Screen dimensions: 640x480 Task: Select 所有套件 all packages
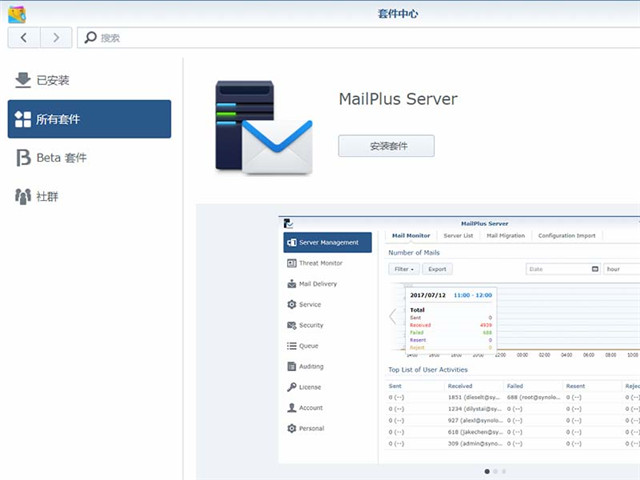(x=89, y=119)
